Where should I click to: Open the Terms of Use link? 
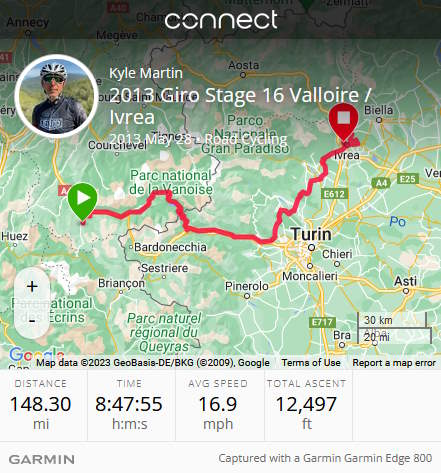point(311,363)
